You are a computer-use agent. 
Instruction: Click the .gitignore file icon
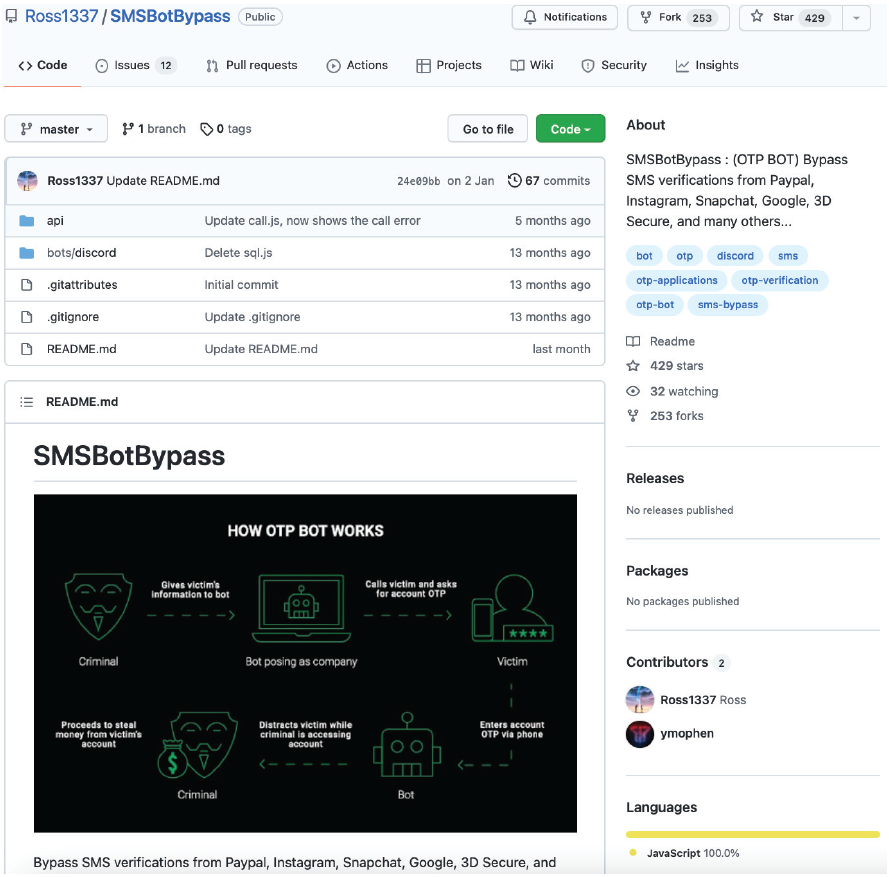pos(27,317)
